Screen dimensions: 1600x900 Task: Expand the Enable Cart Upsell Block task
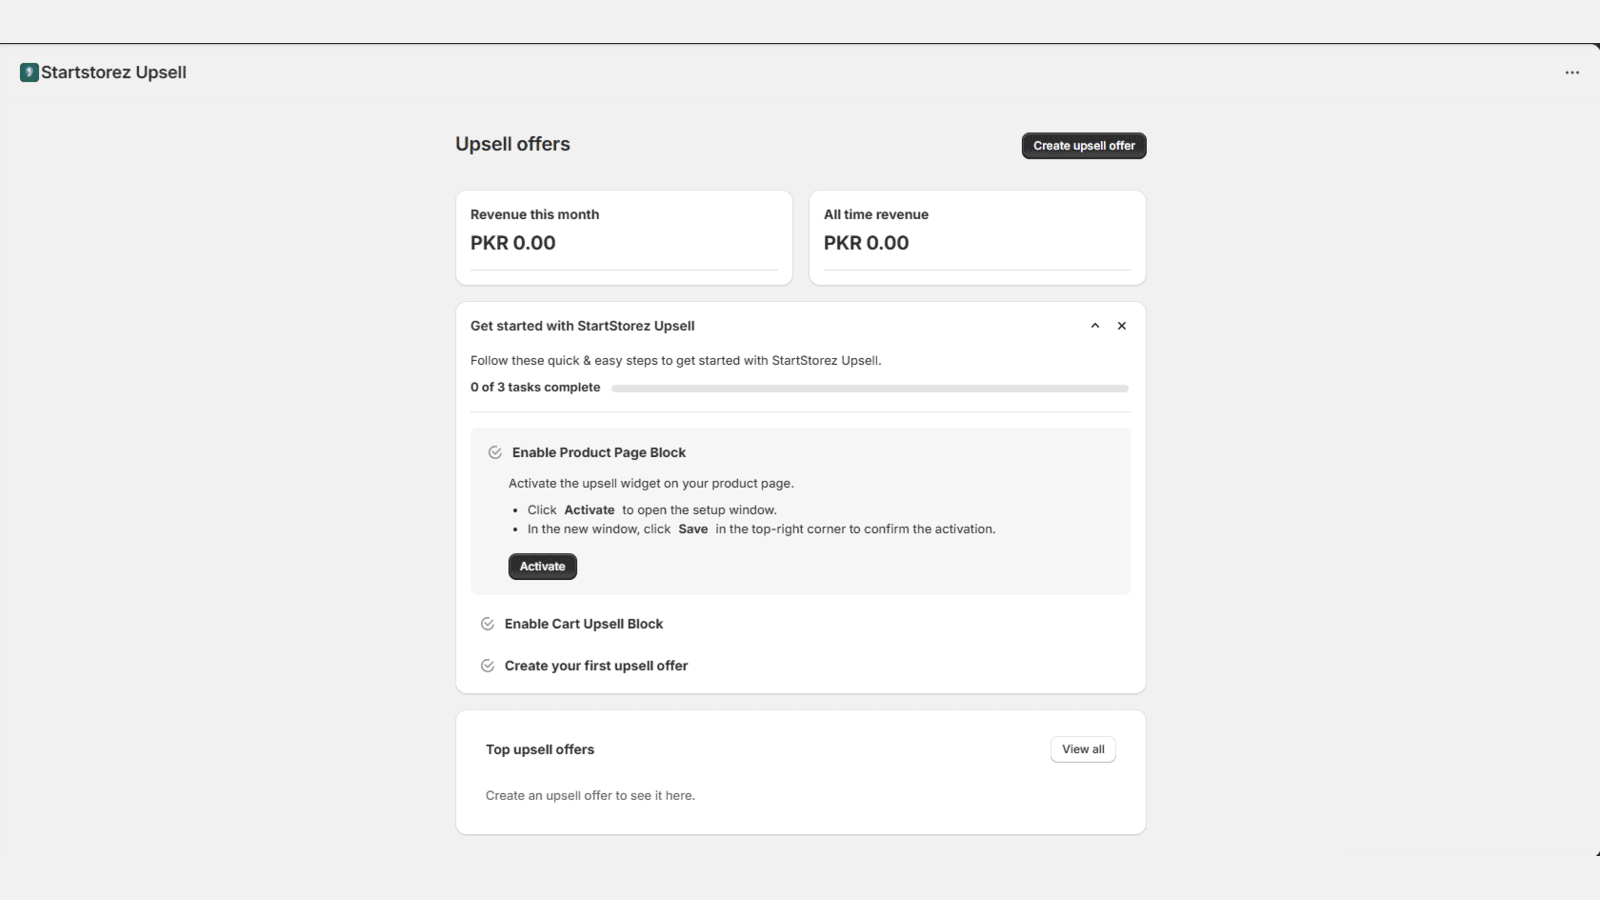click(583, 623)
